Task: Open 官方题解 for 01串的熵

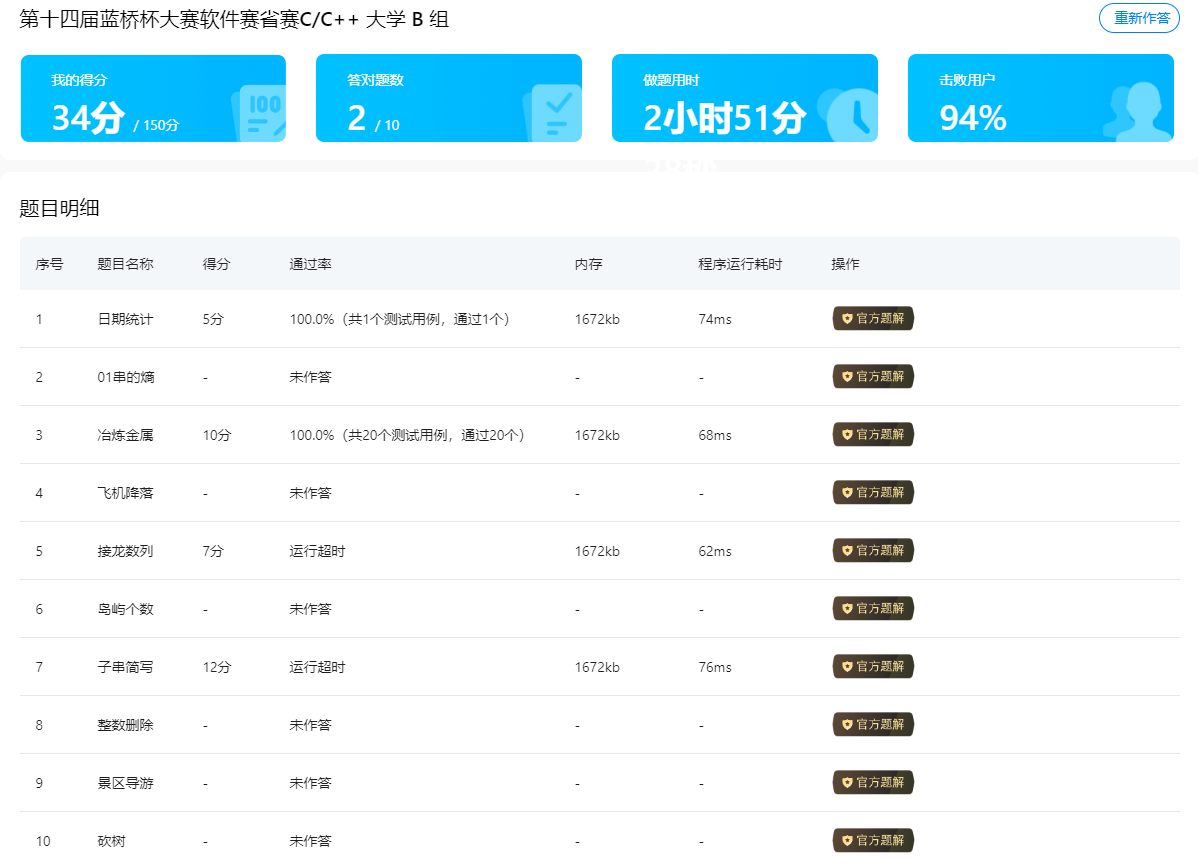Action: (x=873, y=377)
